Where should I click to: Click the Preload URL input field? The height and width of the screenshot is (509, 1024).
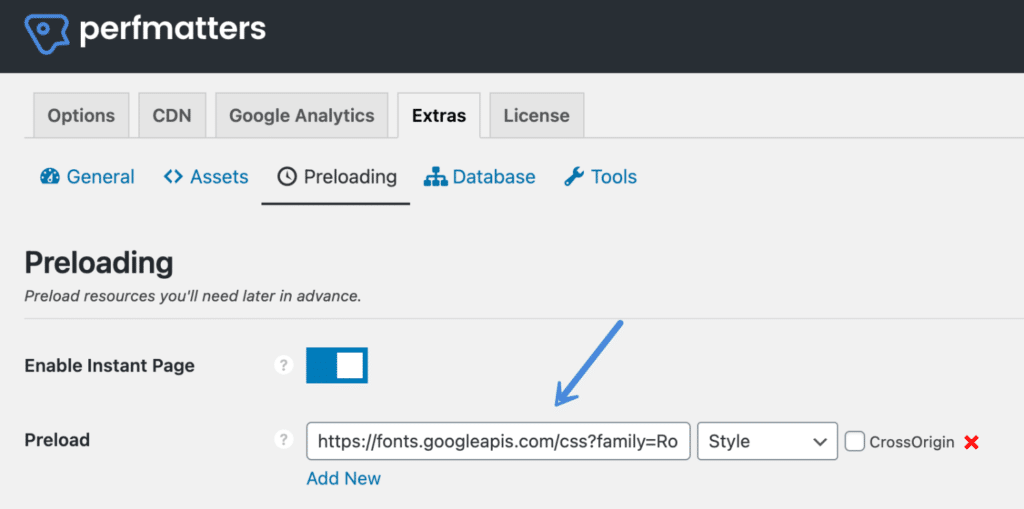498,441
